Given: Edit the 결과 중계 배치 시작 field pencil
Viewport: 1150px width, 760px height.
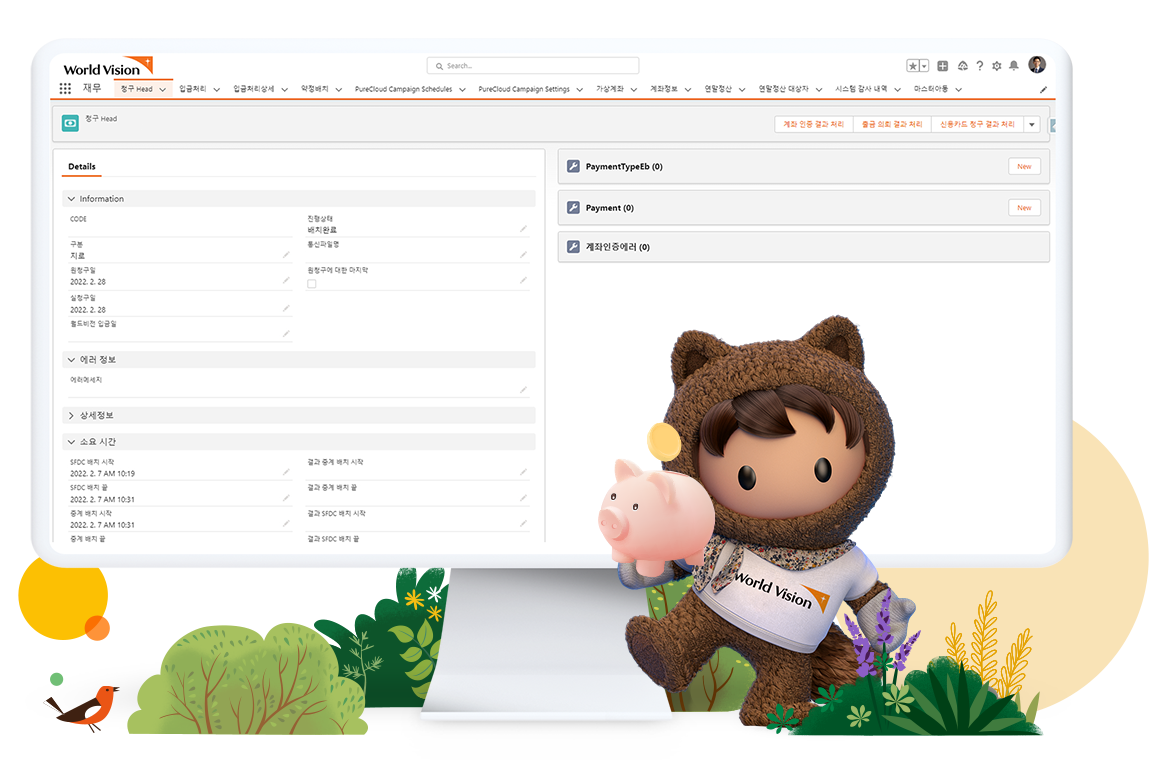Looking at the screenshot, I should [524, 472].
